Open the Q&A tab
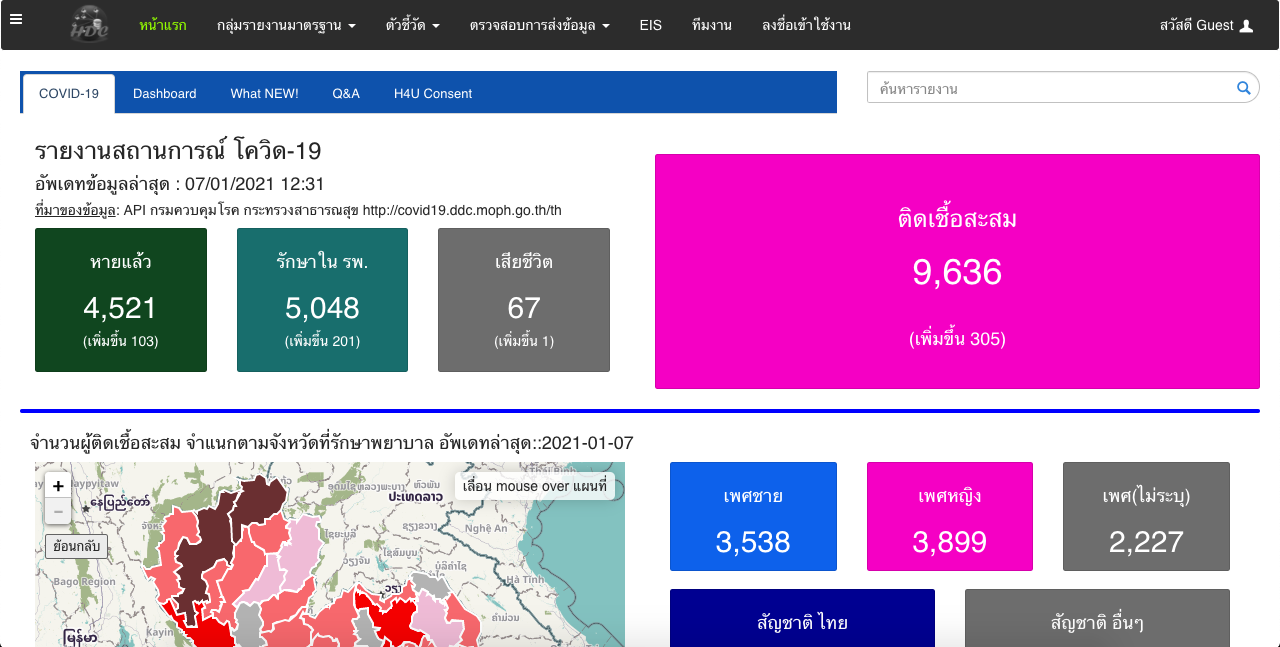The image size is (1280, 647). [x=346, y=94]
